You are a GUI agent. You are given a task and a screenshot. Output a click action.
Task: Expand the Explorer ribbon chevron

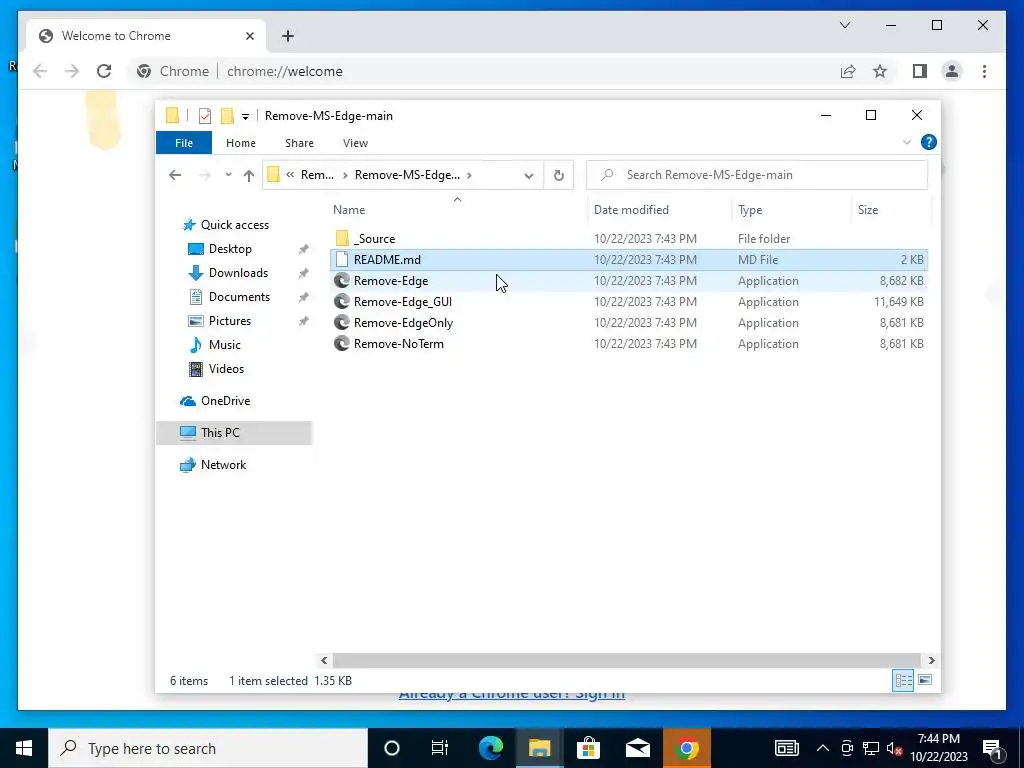906,142
